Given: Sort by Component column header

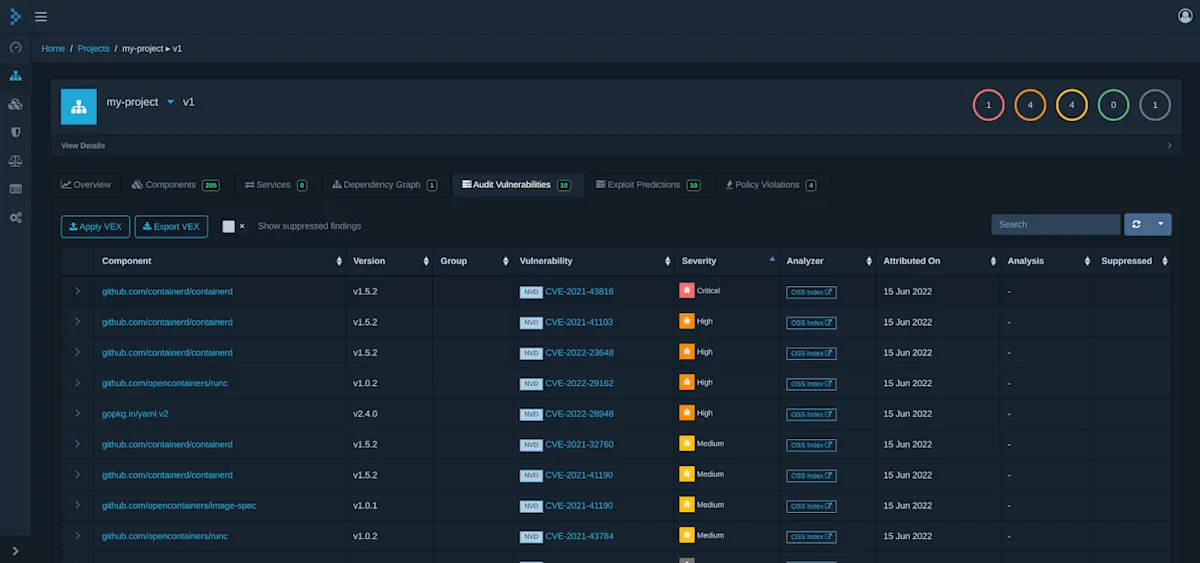Looking at the screenshot, I should (220, 261).
